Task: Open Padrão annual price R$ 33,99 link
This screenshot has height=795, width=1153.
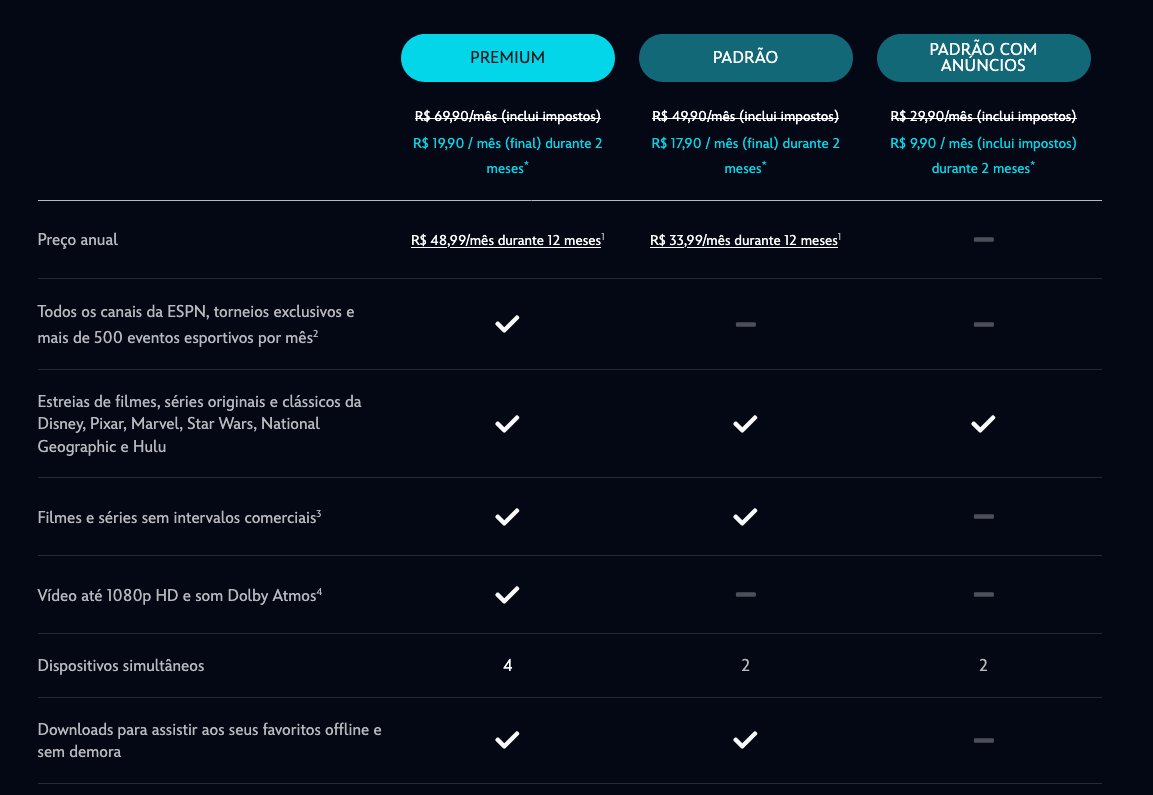Action: (743, 240)
